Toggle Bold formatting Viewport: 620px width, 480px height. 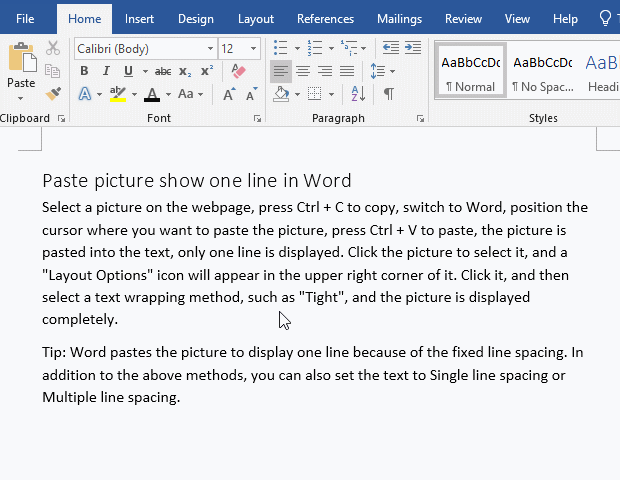coord(84,71)
